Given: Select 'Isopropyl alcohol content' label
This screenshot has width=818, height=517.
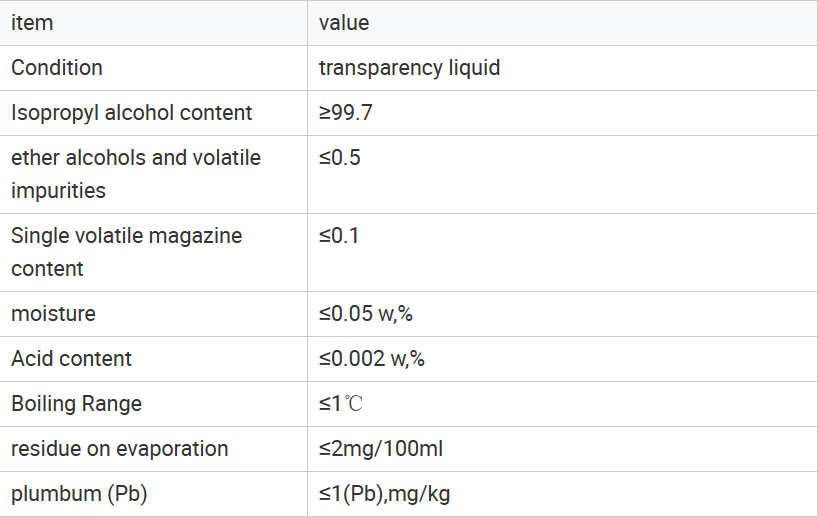Looking at the screenshot, I should coord(132,113).
